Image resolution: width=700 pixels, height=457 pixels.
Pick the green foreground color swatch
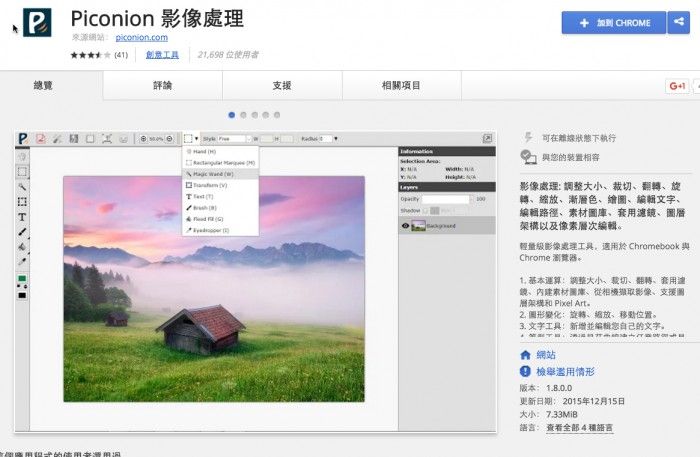click(x=22, y=279)
